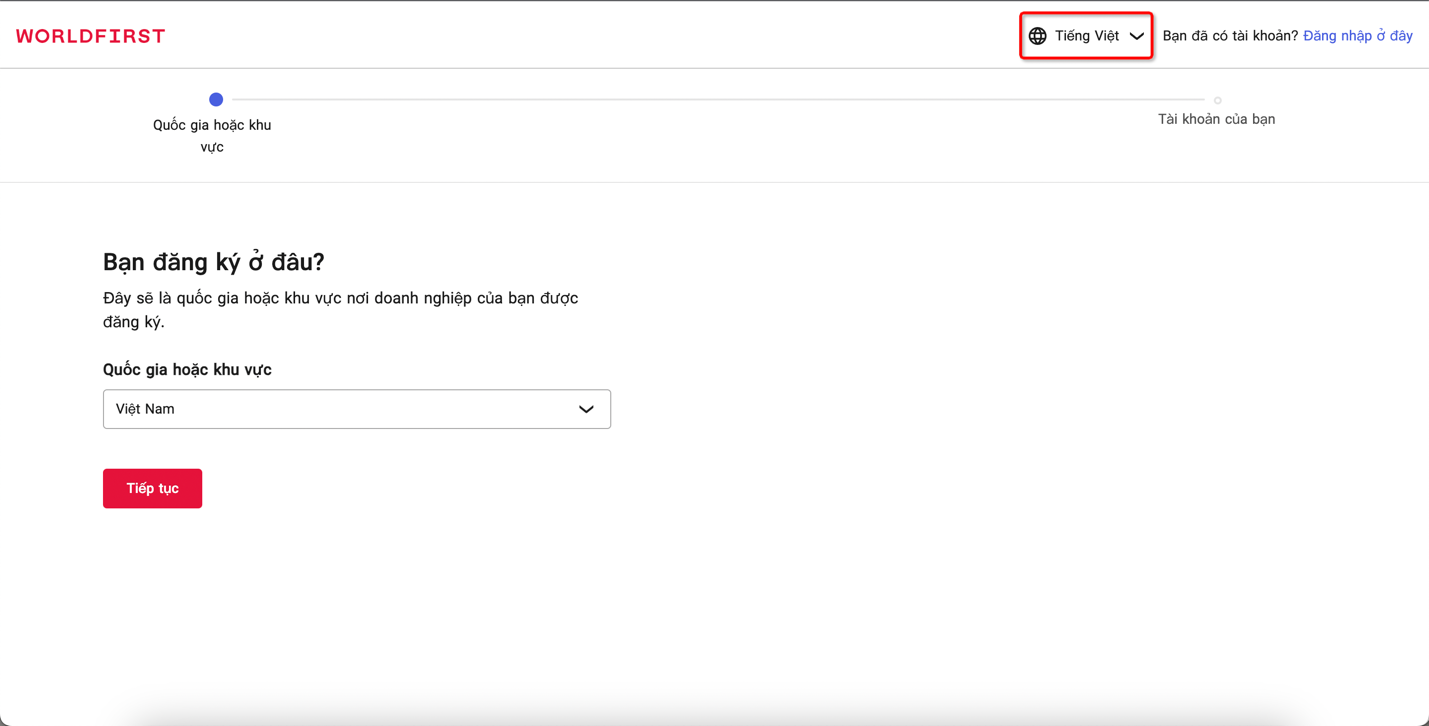Click the 'Bạn đăng ký ở đâu?' heading
This screenshot has width=1429, height=726.
tap(214, 262)
